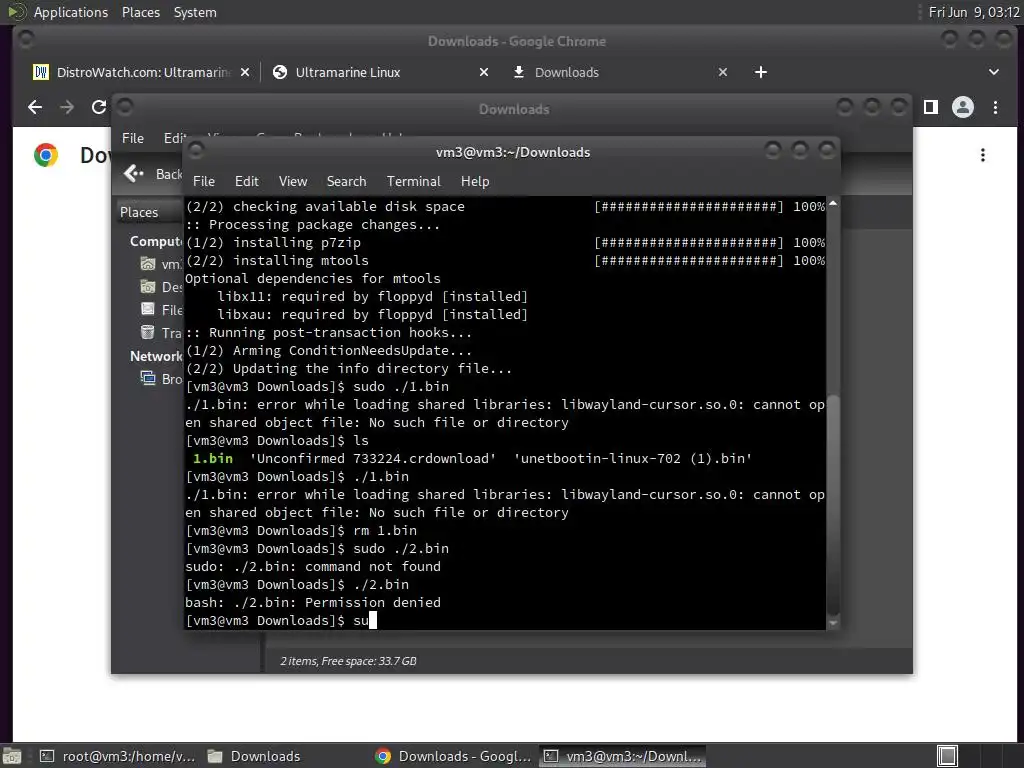Click the clock showing Fri Jun 9
1024x768 pixels.
[x=974, y=12]
